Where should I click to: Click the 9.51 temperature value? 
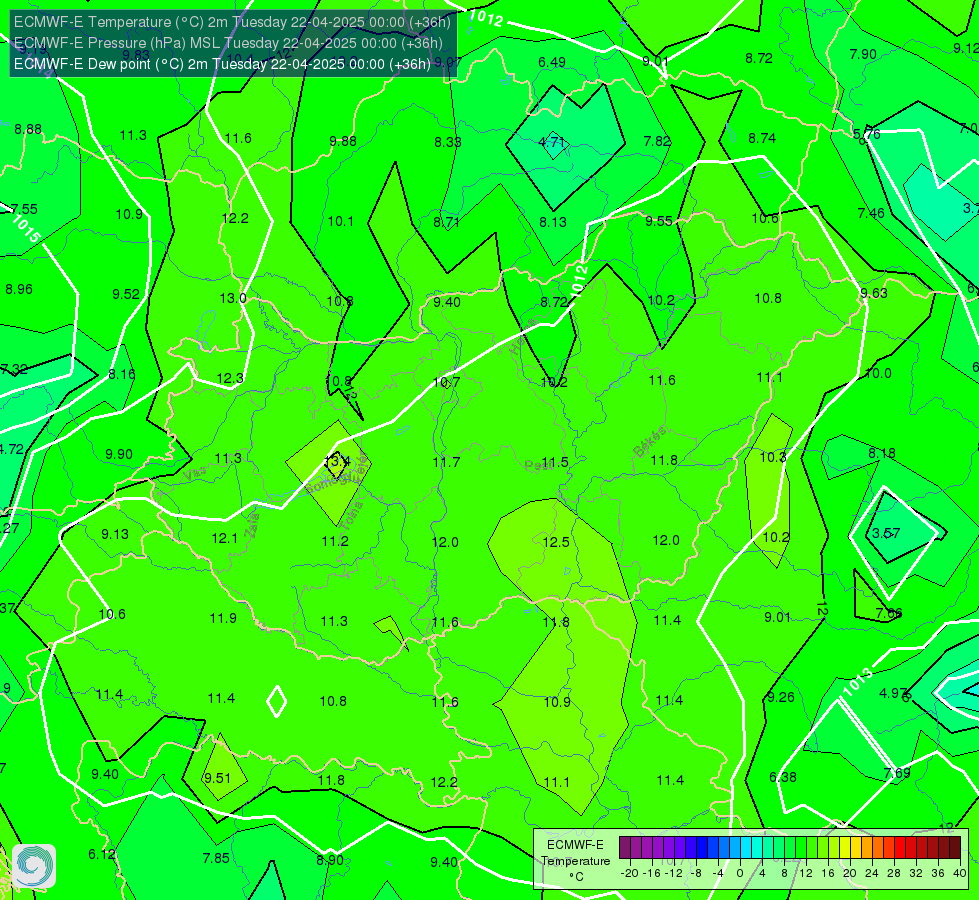point(217,778)
